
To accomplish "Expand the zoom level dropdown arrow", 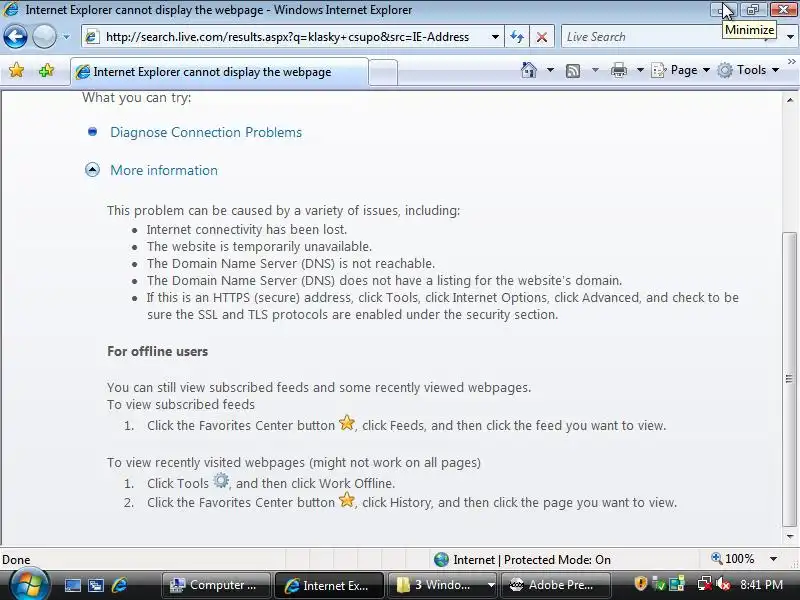I will pos(773,559).
